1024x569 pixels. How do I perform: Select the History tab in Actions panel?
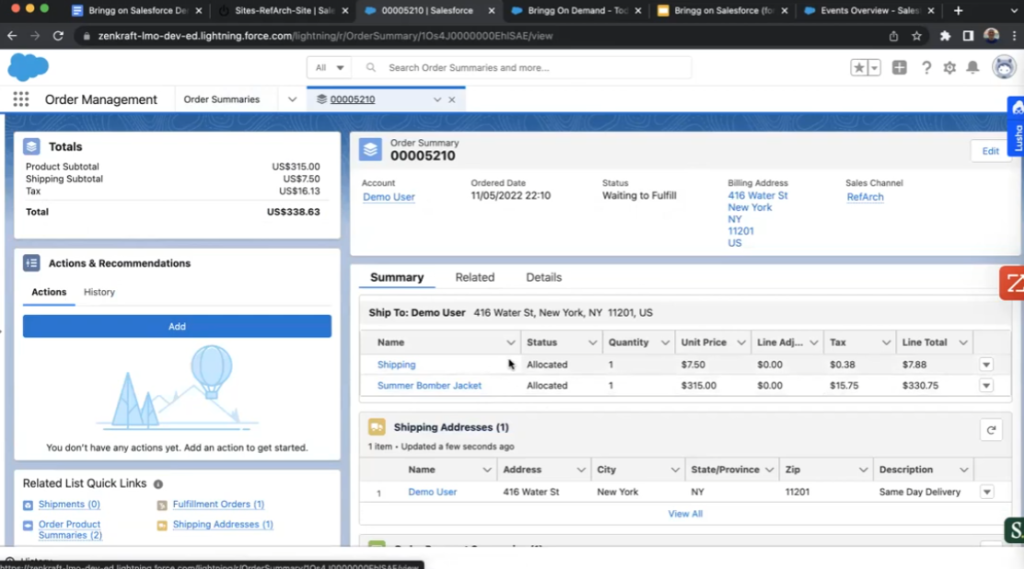click(x=99, y=292)
